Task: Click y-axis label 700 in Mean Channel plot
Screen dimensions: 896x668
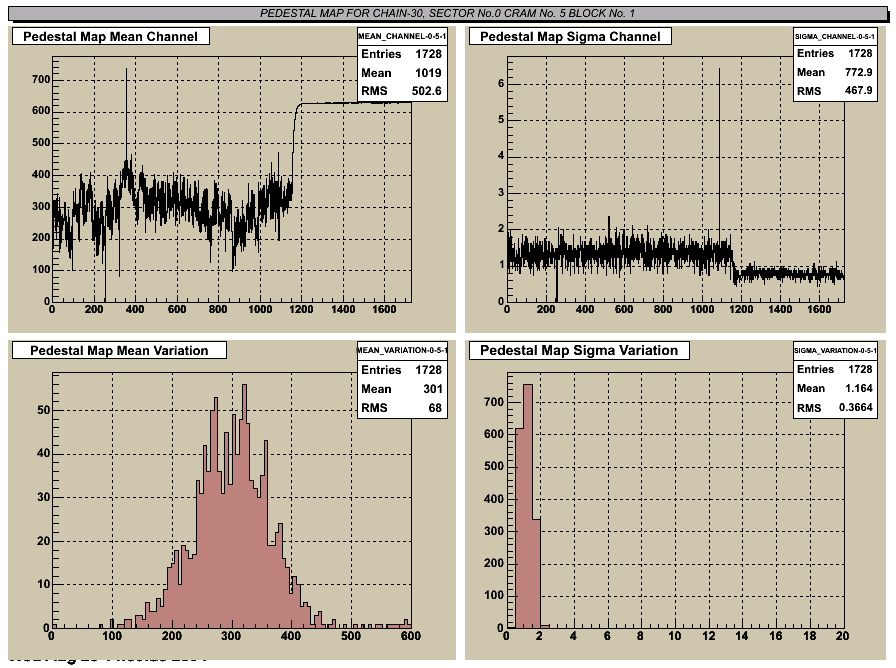Action: [x=41, y=79]
